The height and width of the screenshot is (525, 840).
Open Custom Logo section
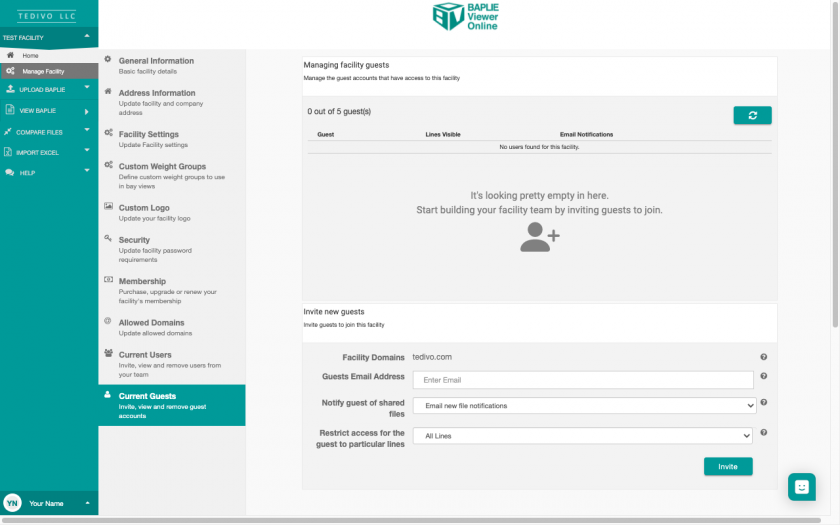[172, 212]
